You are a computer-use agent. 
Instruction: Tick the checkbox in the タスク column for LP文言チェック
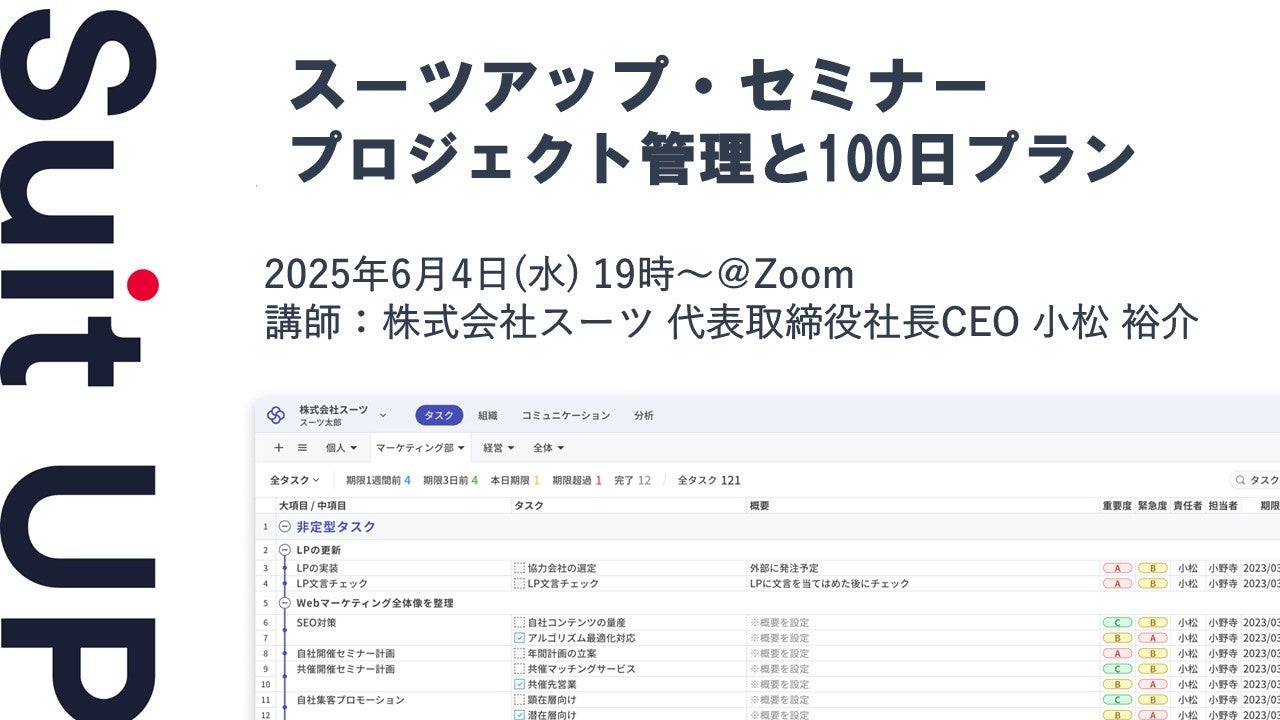(519, 583)
